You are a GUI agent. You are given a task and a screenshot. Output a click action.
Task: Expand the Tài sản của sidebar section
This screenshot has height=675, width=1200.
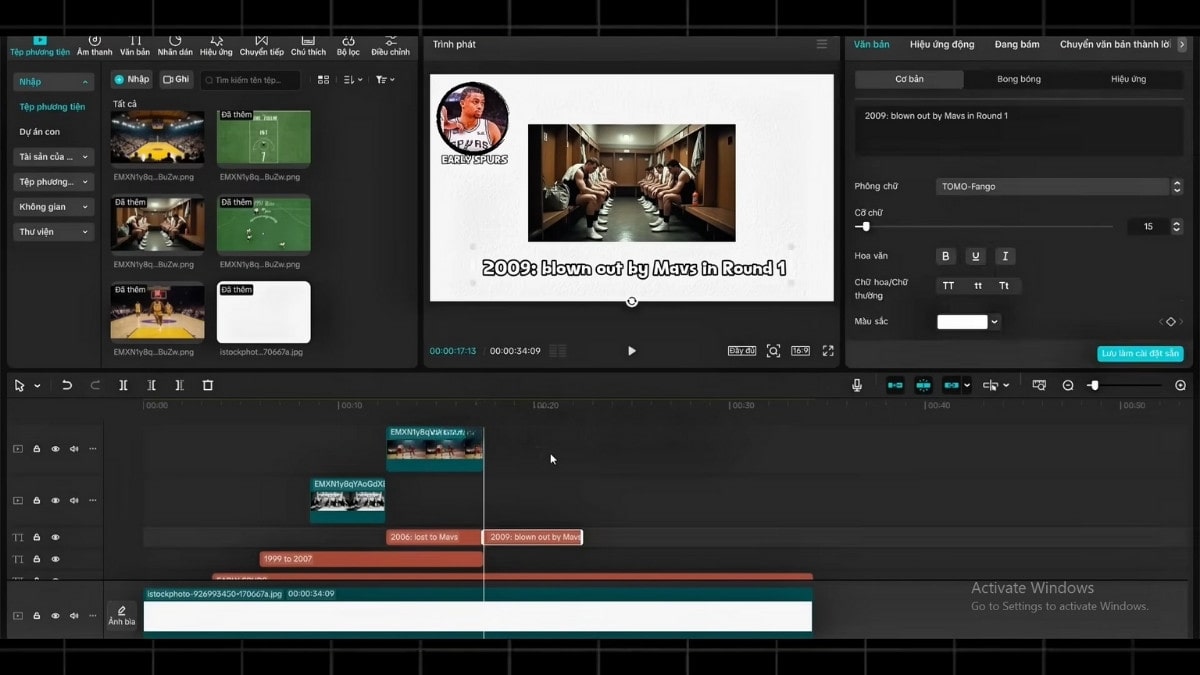tap(52, 156)
